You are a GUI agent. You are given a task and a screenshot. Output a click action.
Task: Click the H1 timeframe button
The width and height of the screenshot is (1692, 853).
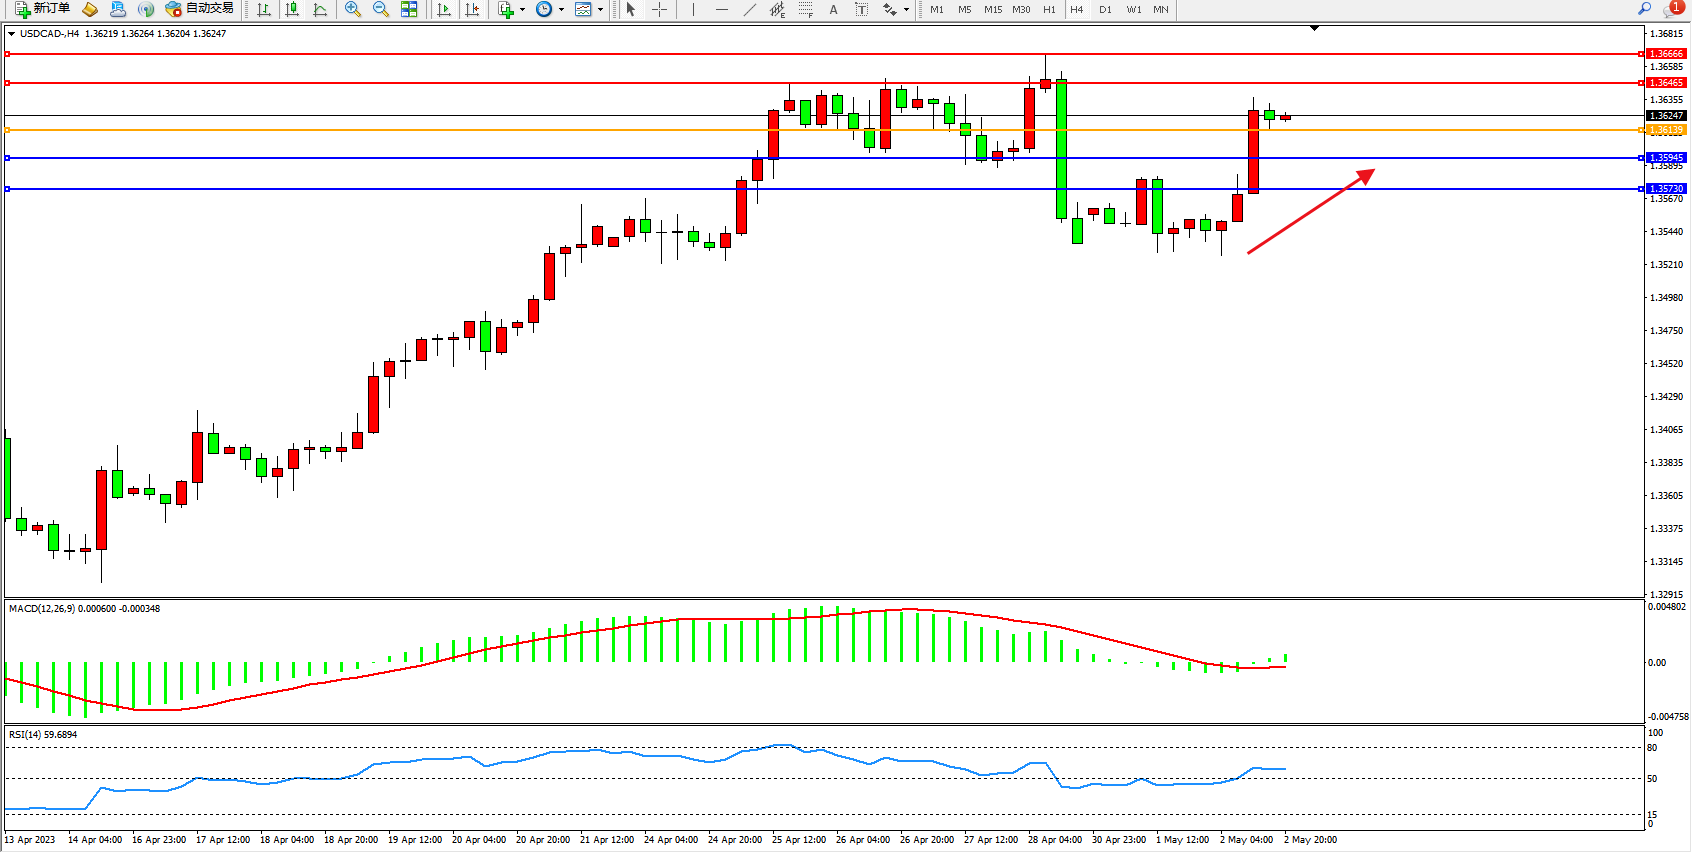1049,9
